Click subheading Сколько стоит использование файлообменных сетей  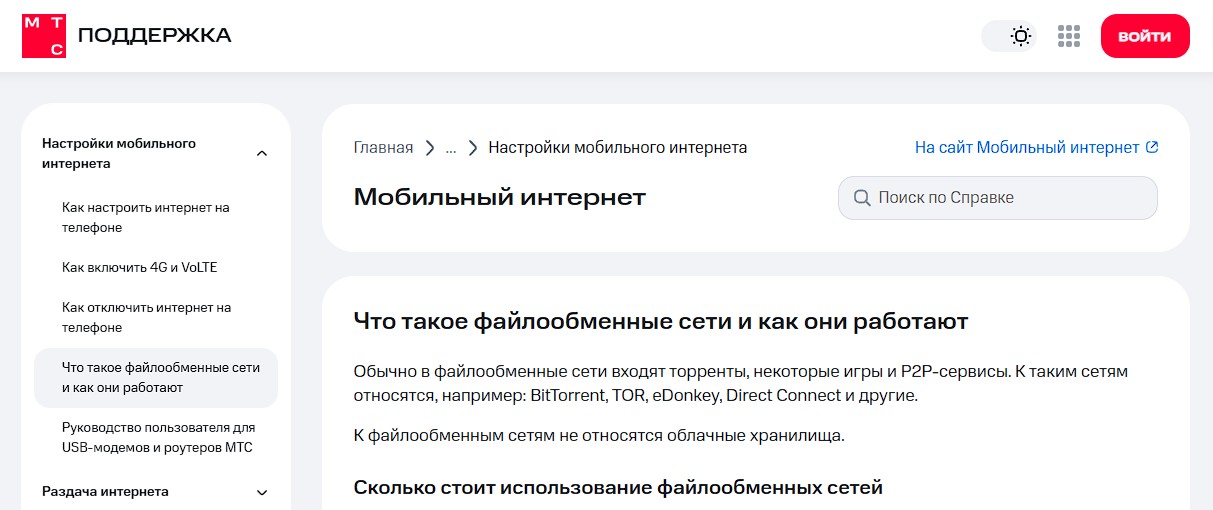click(x=618, y=488)
